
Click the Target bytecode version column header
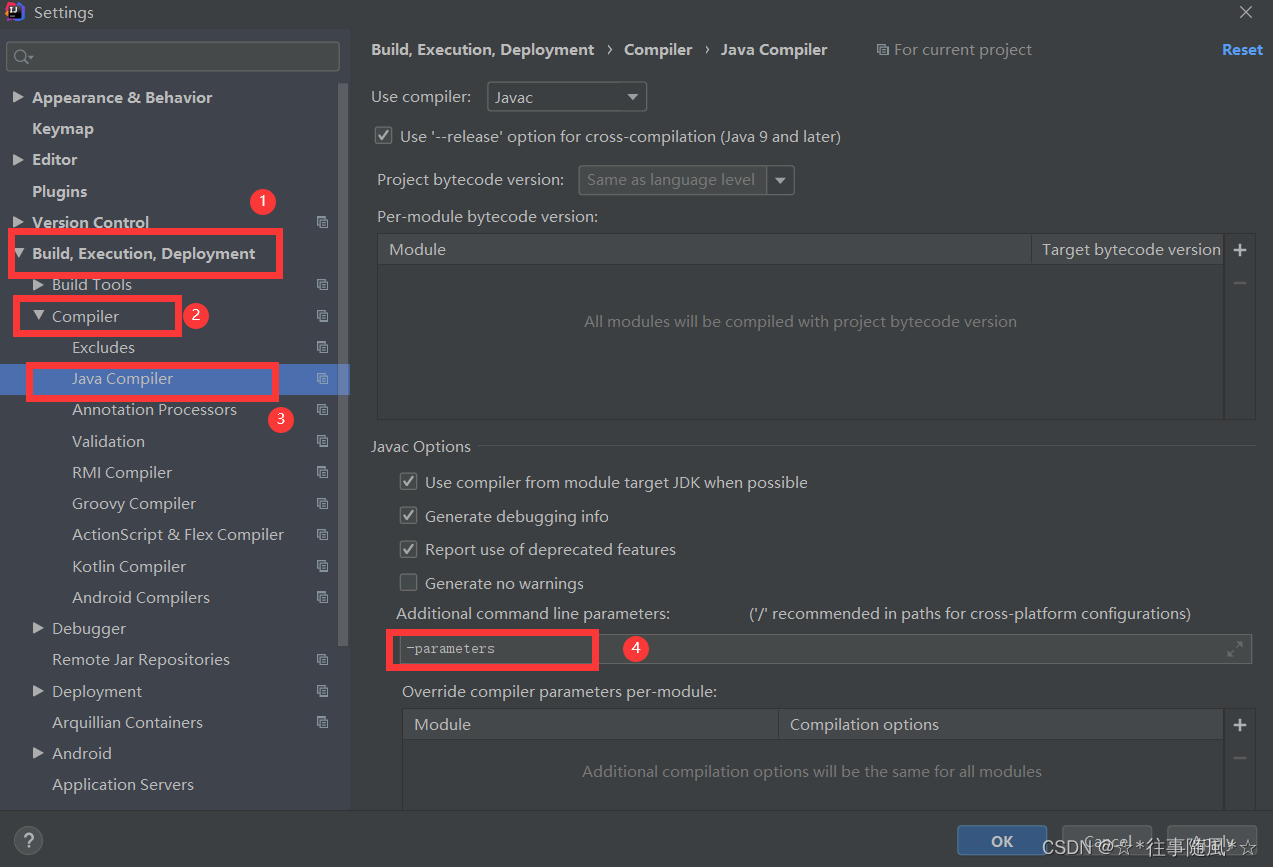(x=1128, y=250)
